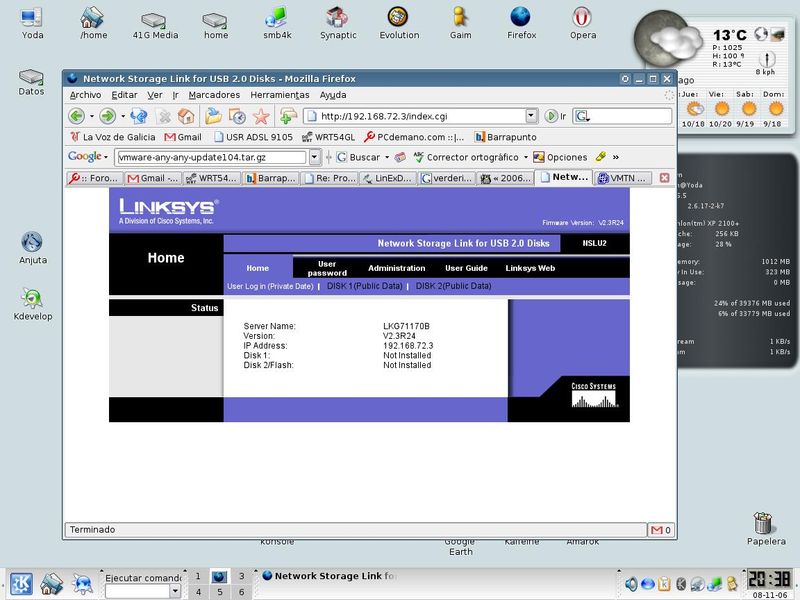Click the Google toolbar search field
The width and height of the screenshot is (800, 600).
click(212, 157)
